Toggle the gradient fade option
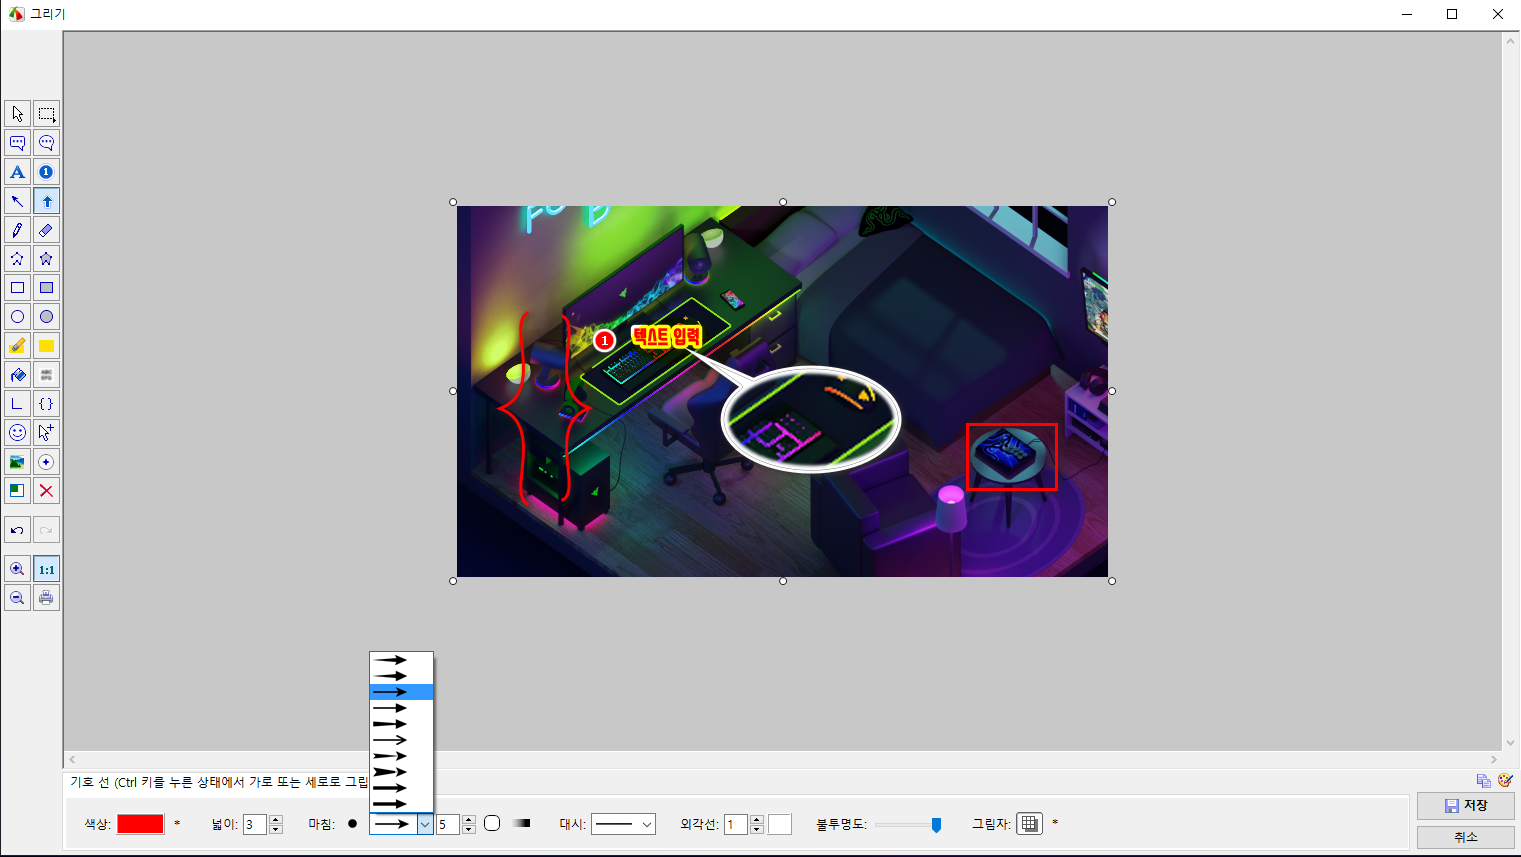 [x=521, y=823]
